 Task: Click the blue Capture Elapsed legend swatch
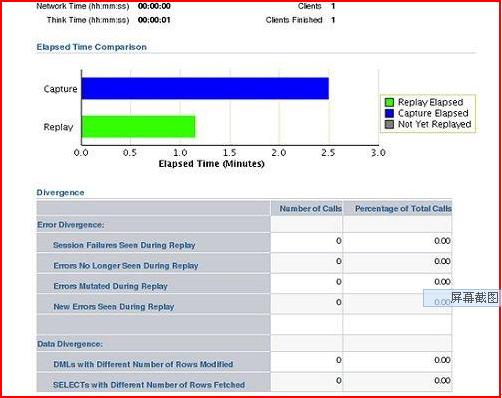coord(389,113)
